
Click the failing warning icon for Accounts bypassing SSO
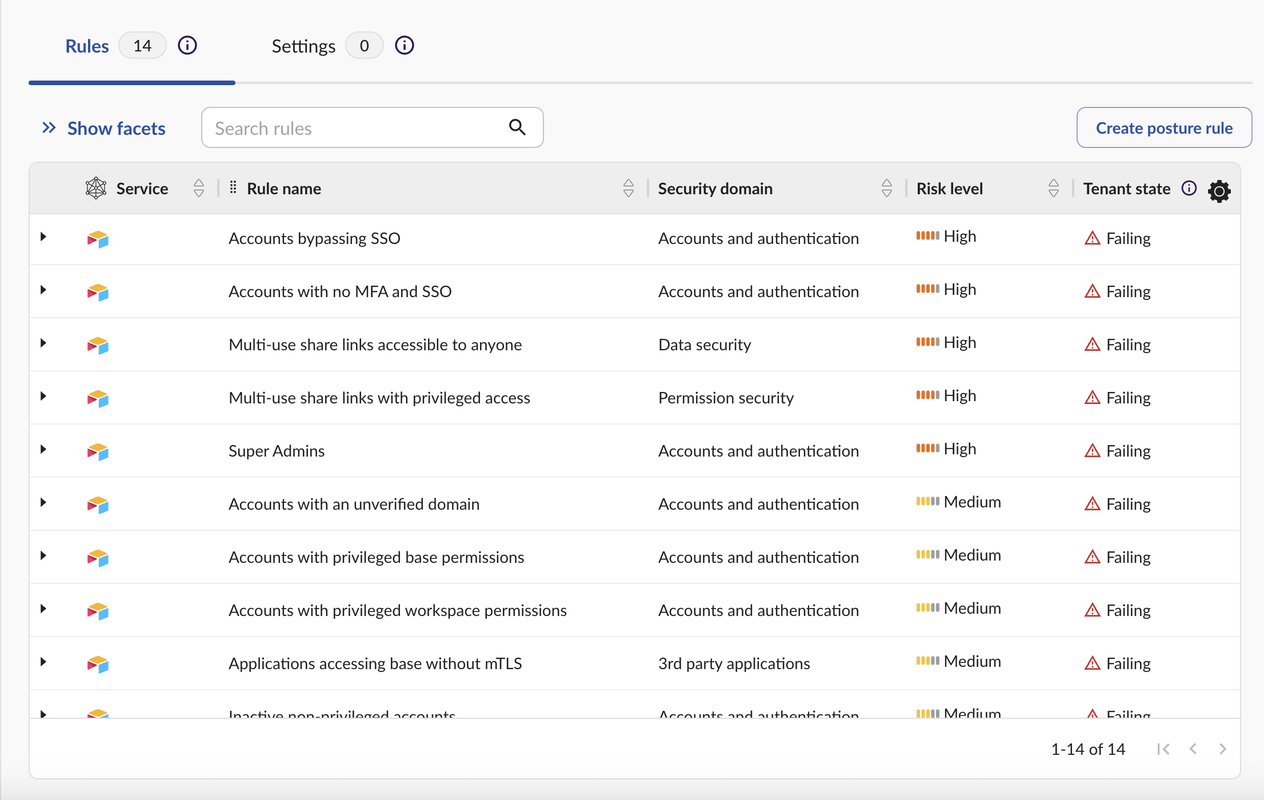[1092, 238]
